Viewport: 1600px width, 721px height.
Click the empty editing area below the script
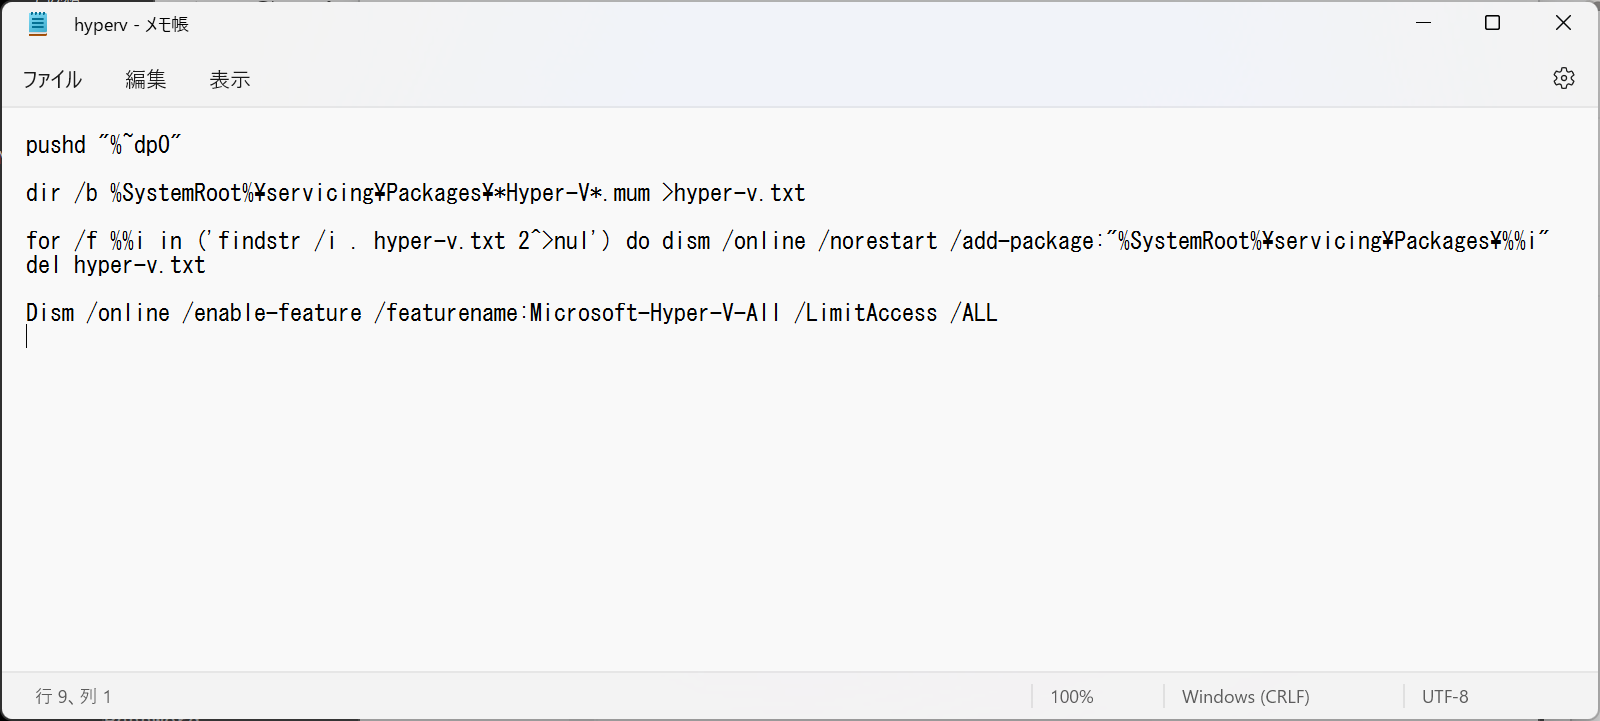point(700,480)
